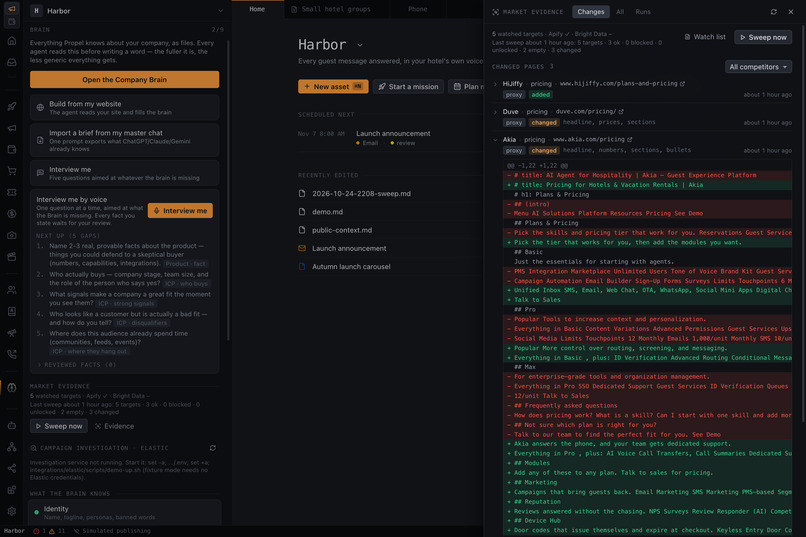Expand the HiJiffy changed page row
The width and height of the screenshot is (806, 537).
(496, 84)
